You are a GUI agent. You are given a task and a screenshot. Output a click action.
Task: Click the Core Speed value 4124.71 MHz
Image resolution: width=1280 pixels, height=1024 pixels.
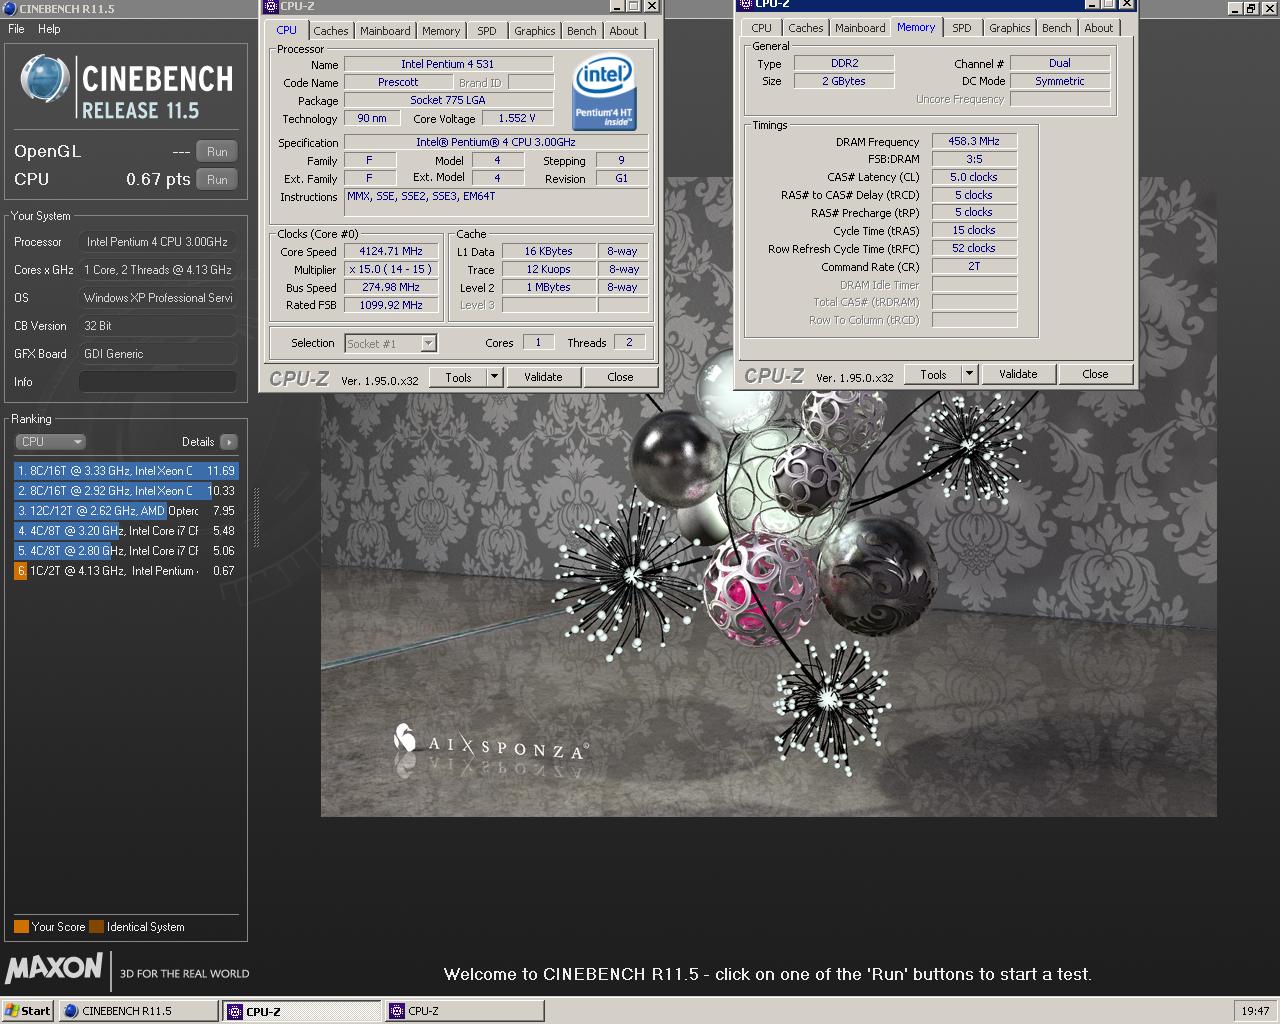pyautogui.click(x=391, y=251)
